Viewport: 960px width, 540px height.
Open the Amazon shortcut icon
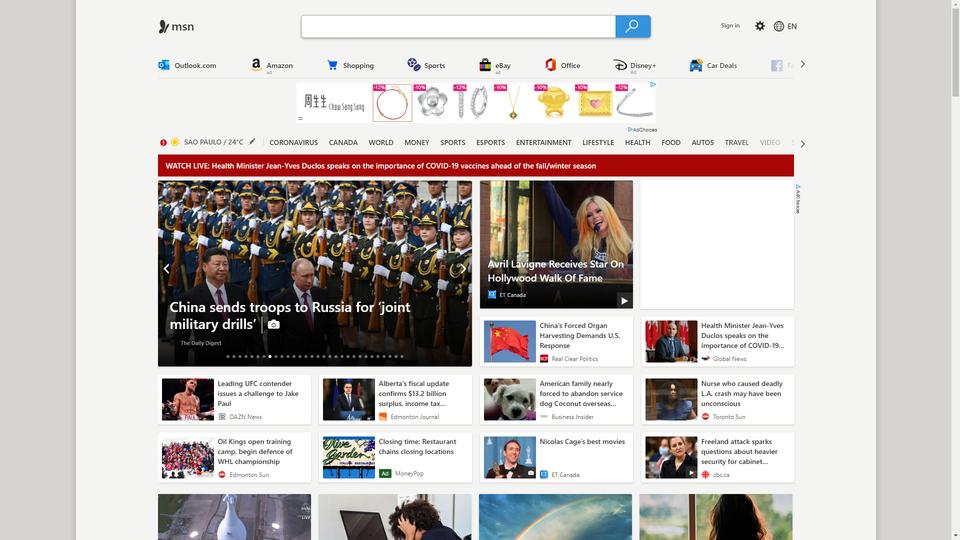click(x=256, y=65)
